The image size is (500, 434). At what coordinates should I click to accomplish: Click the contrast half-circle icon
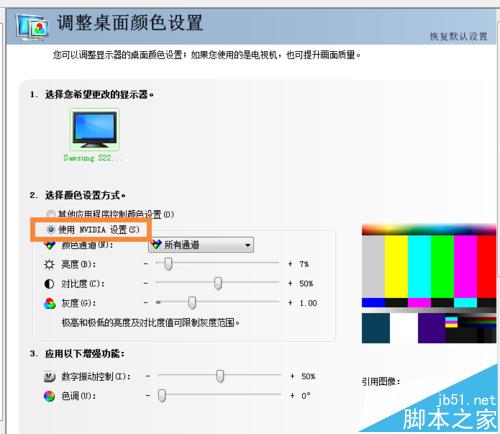pyautogui.click(x=49, y=284)
